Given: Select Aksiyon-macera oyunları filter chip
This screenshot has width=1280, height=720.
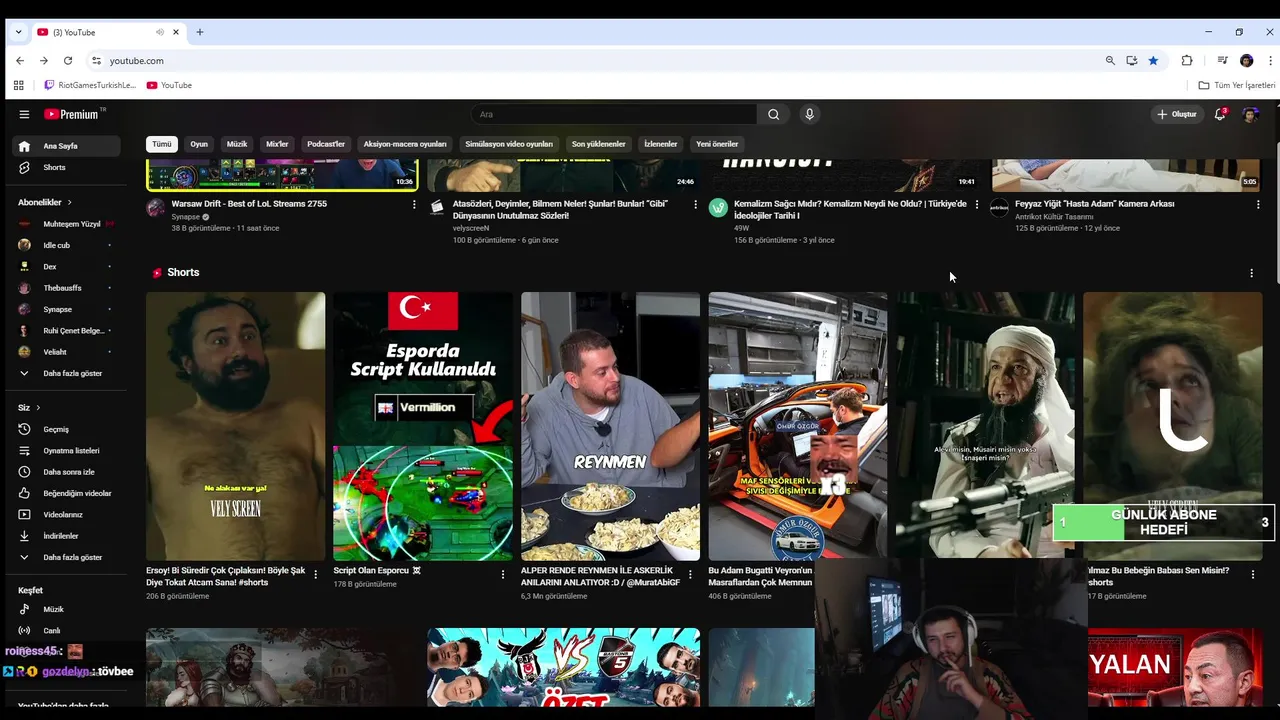Looking at the screenshot, I should [405, 144].
